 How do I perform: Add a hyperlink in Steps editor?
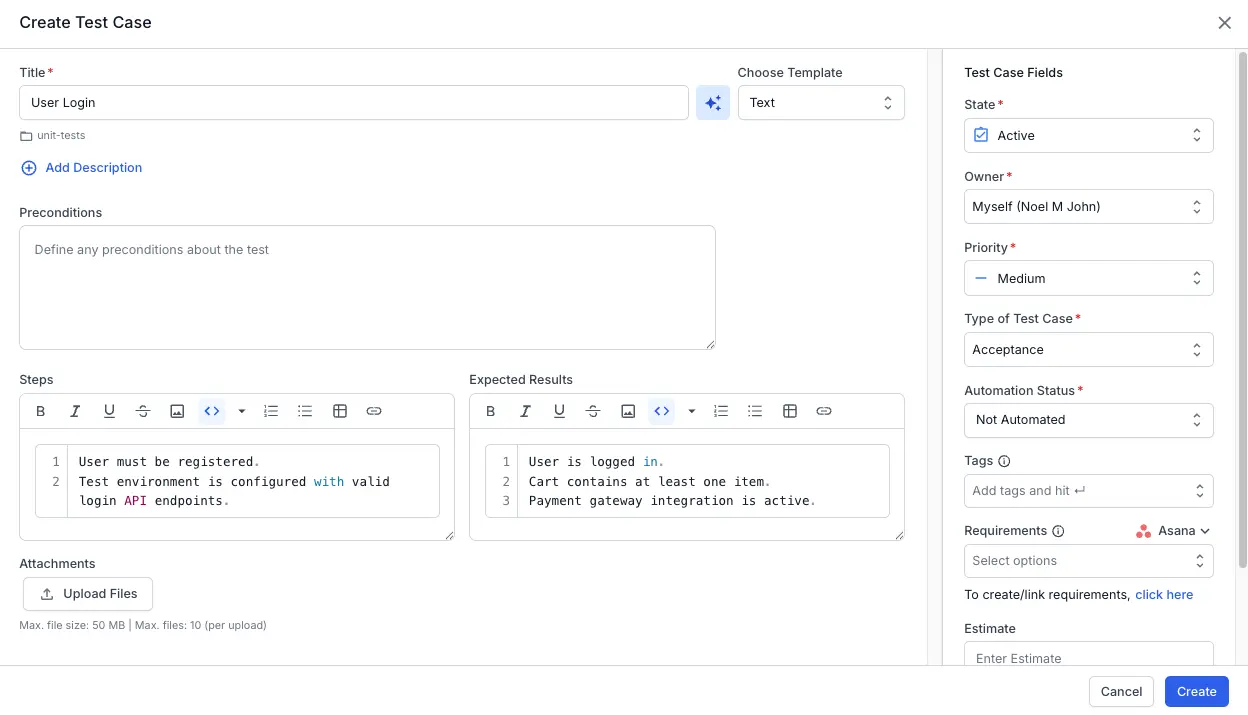click(374, 411)
